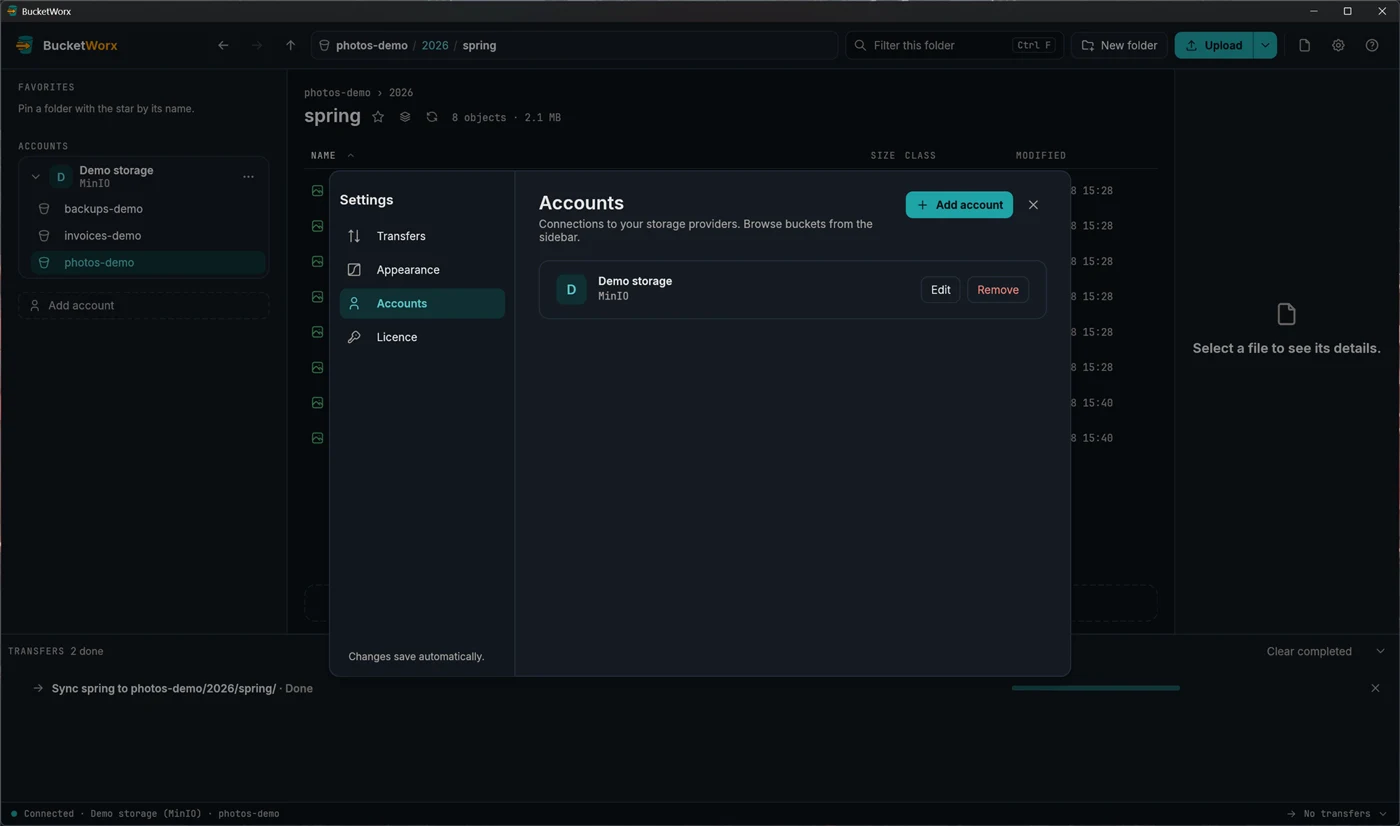Remove the Demo storage account
Screen dimensions: 1400x826
point(998,290)
